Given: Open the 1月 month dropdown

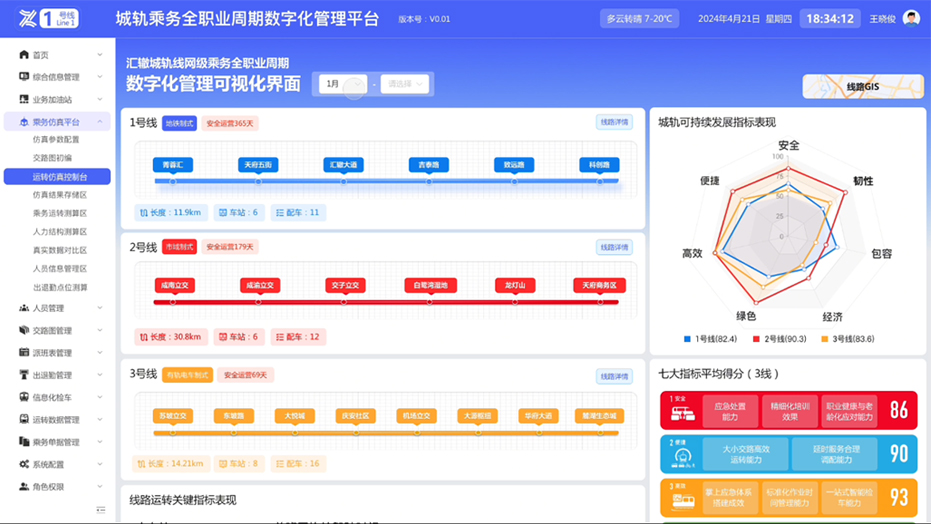Looking at the screenshot, I should pos(343,85).
